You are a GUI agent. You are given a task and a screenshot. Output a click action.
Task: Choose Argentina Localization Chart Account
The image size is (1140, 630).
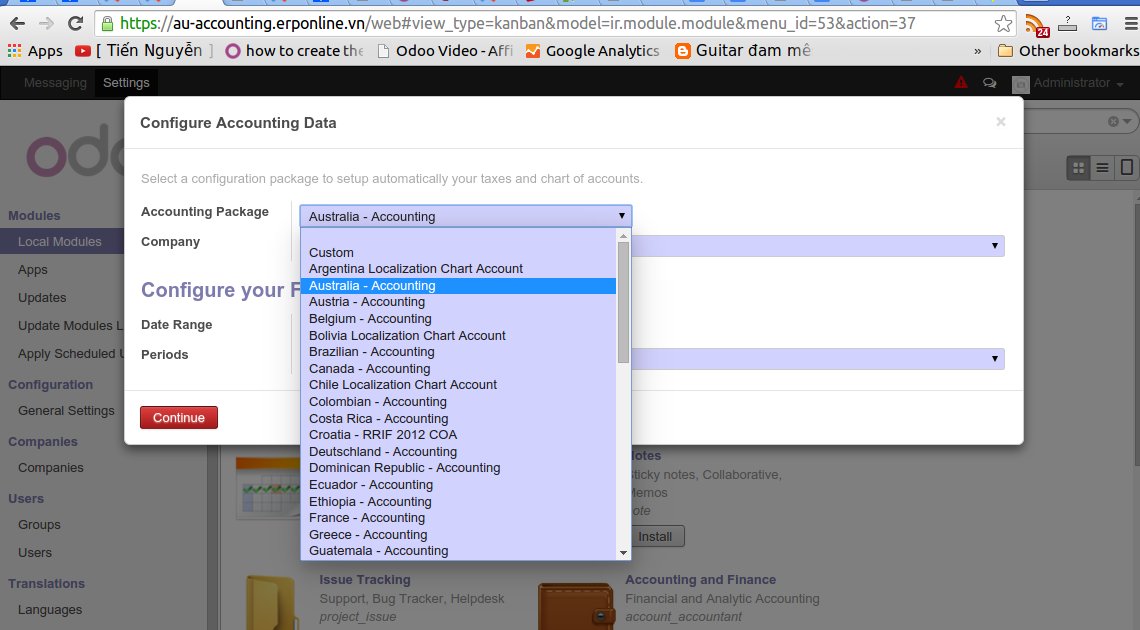coord(459,269)
